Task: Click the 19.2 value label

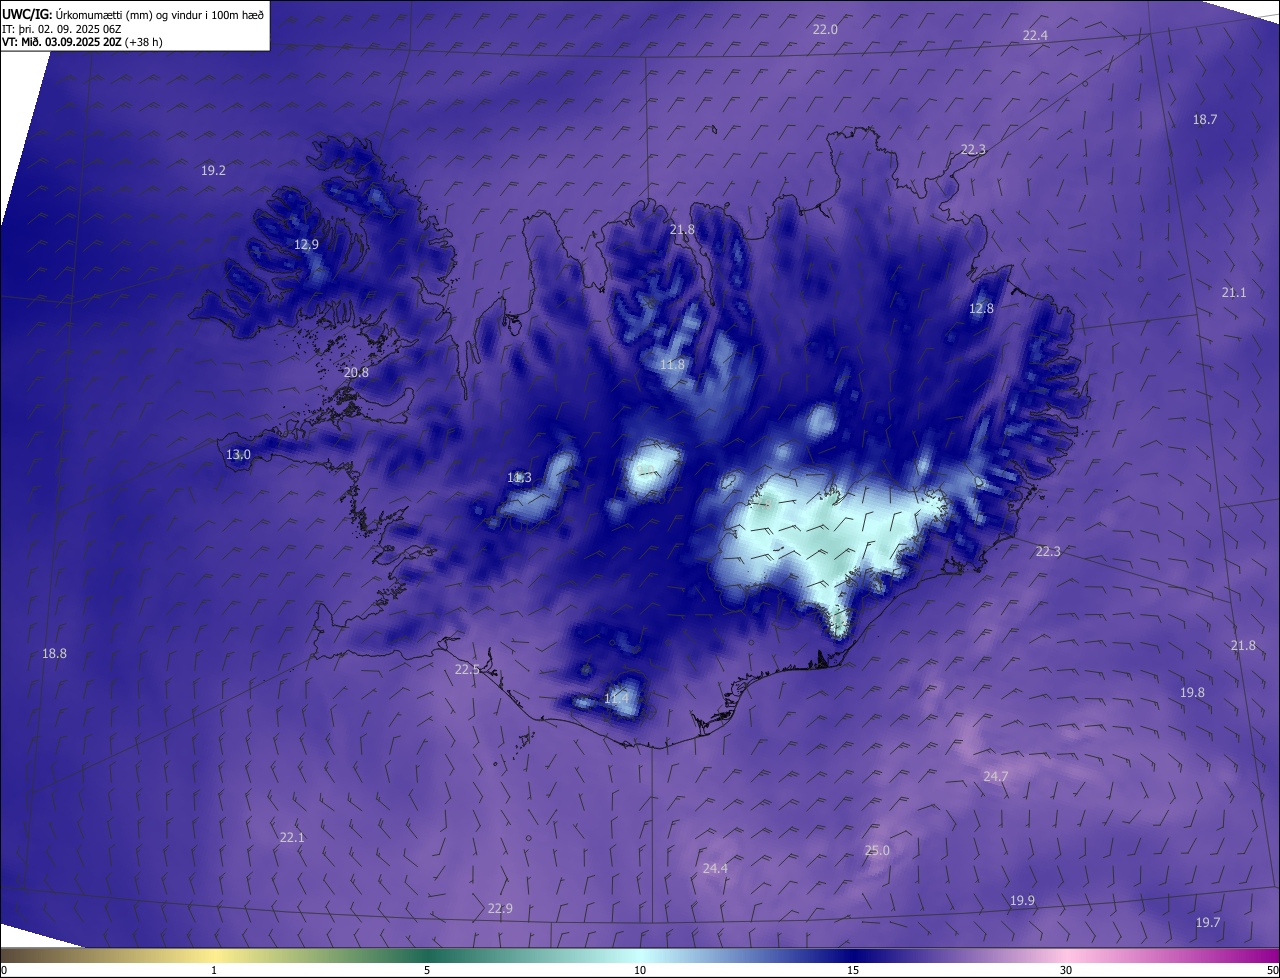Action: (213, 171)
